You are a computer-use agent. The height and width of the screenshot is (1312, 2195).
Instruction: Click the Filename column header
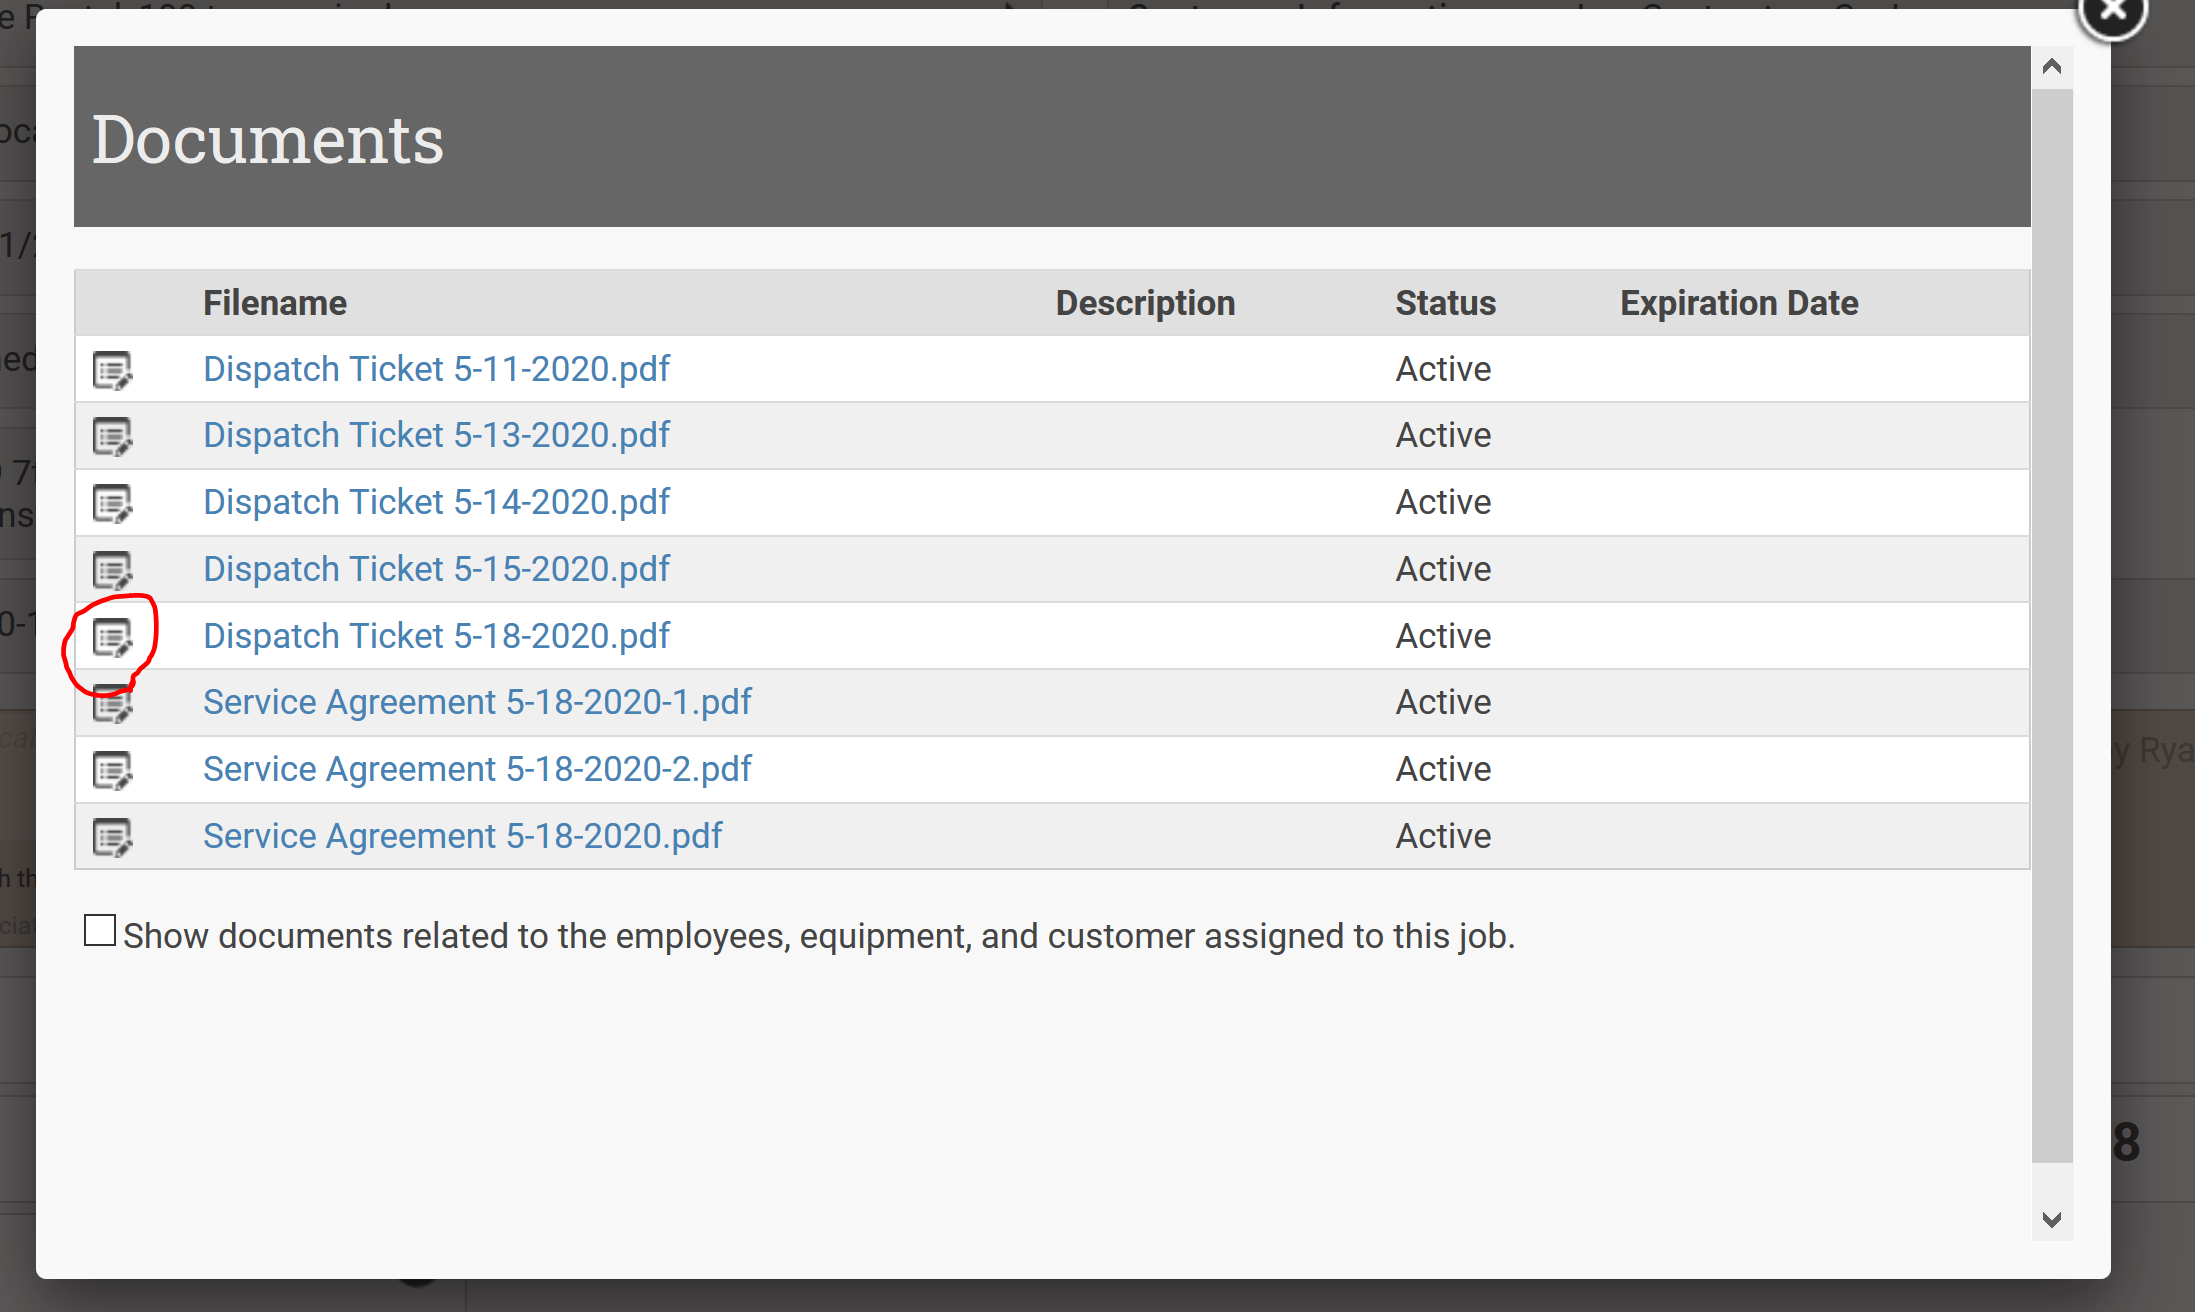point(275,303)
